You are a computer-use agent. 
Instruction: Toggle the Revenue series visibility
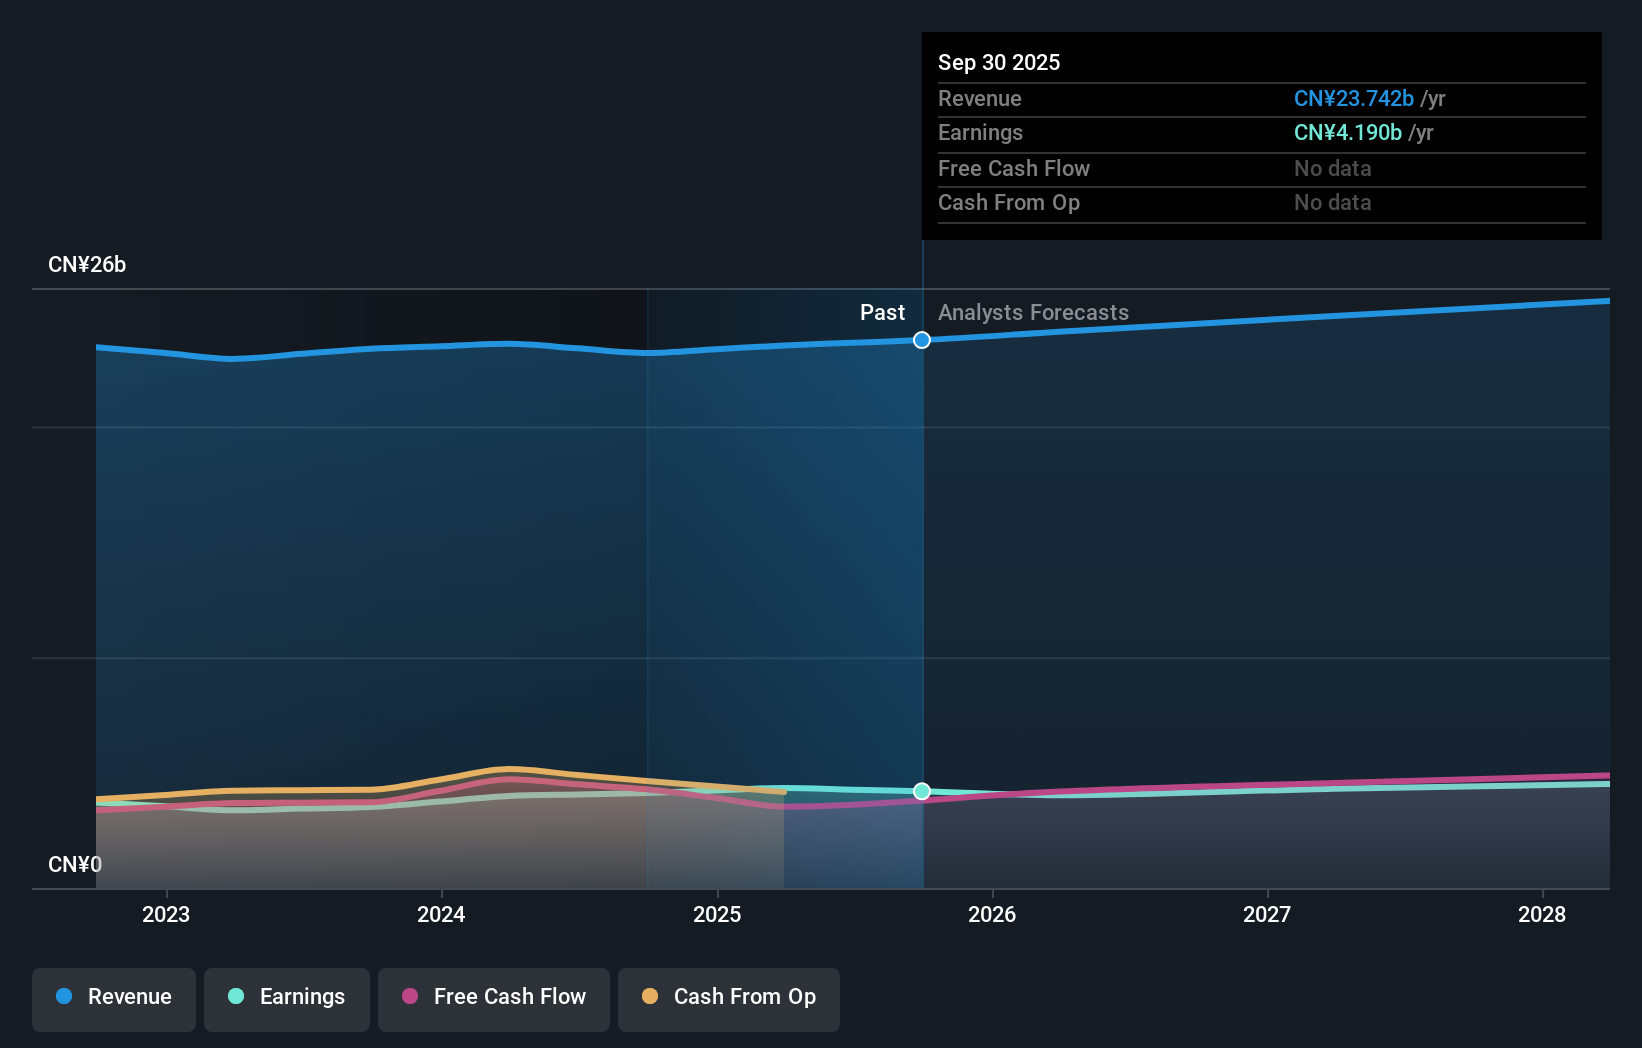tap(113, 997)
